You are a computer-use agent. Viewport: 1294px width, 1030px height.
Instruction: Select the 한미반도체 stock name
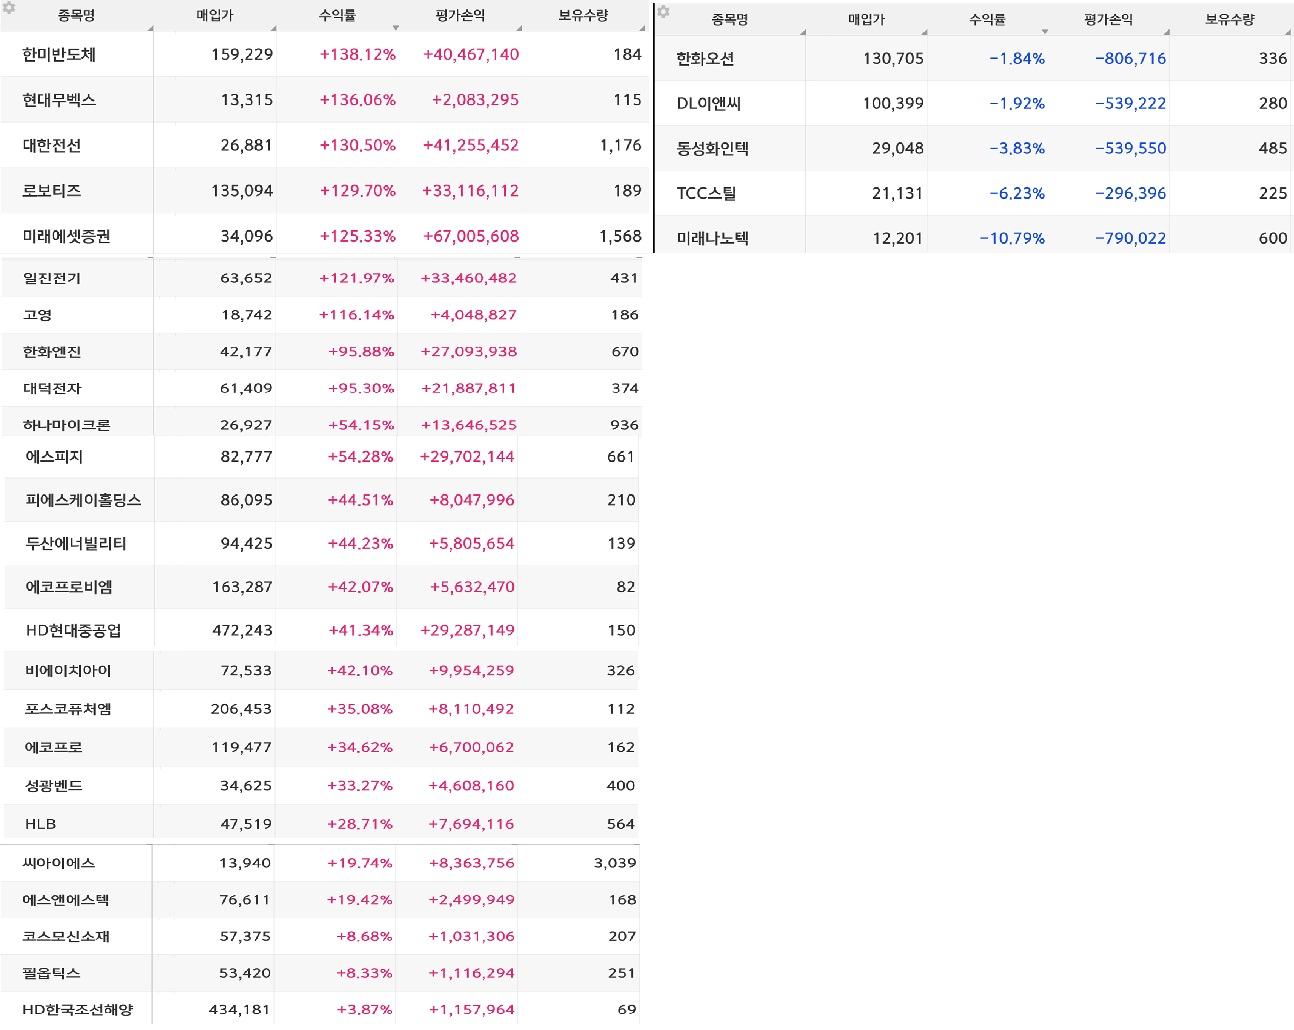[59, 55]
